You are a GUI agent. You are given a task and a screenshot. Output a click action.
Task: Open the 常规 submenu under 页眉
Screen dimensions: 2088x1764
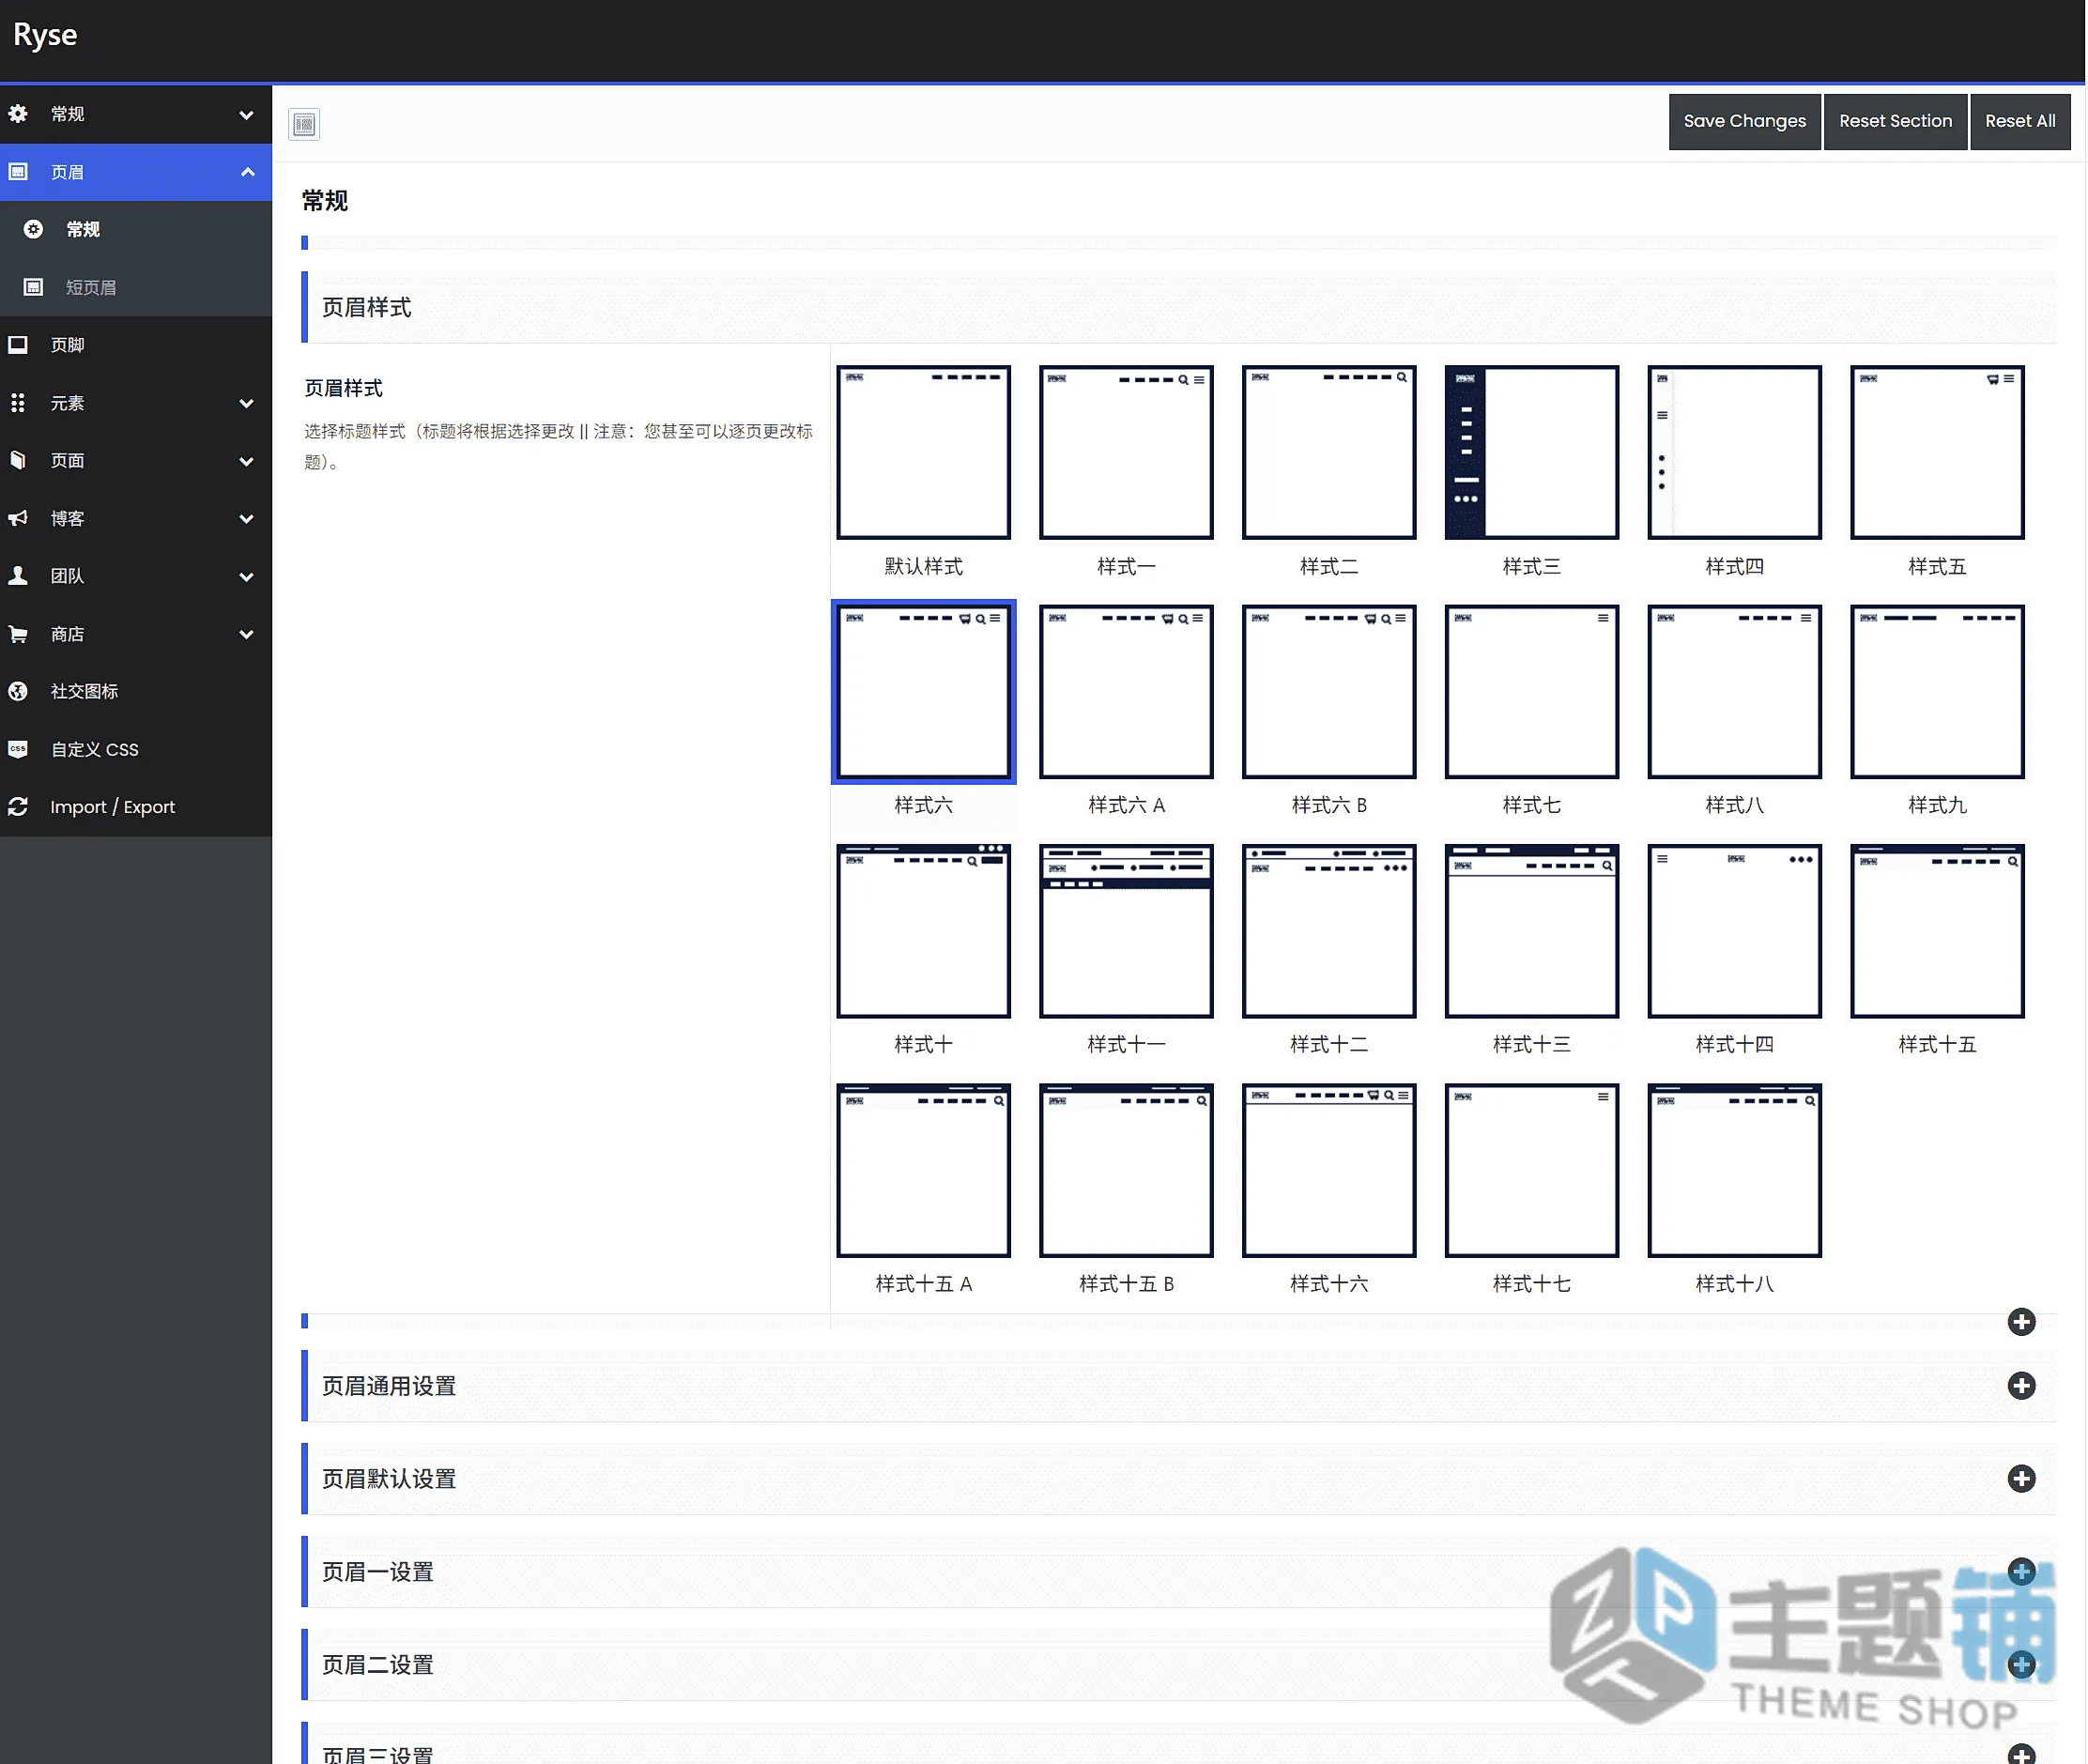pos(136,230)
